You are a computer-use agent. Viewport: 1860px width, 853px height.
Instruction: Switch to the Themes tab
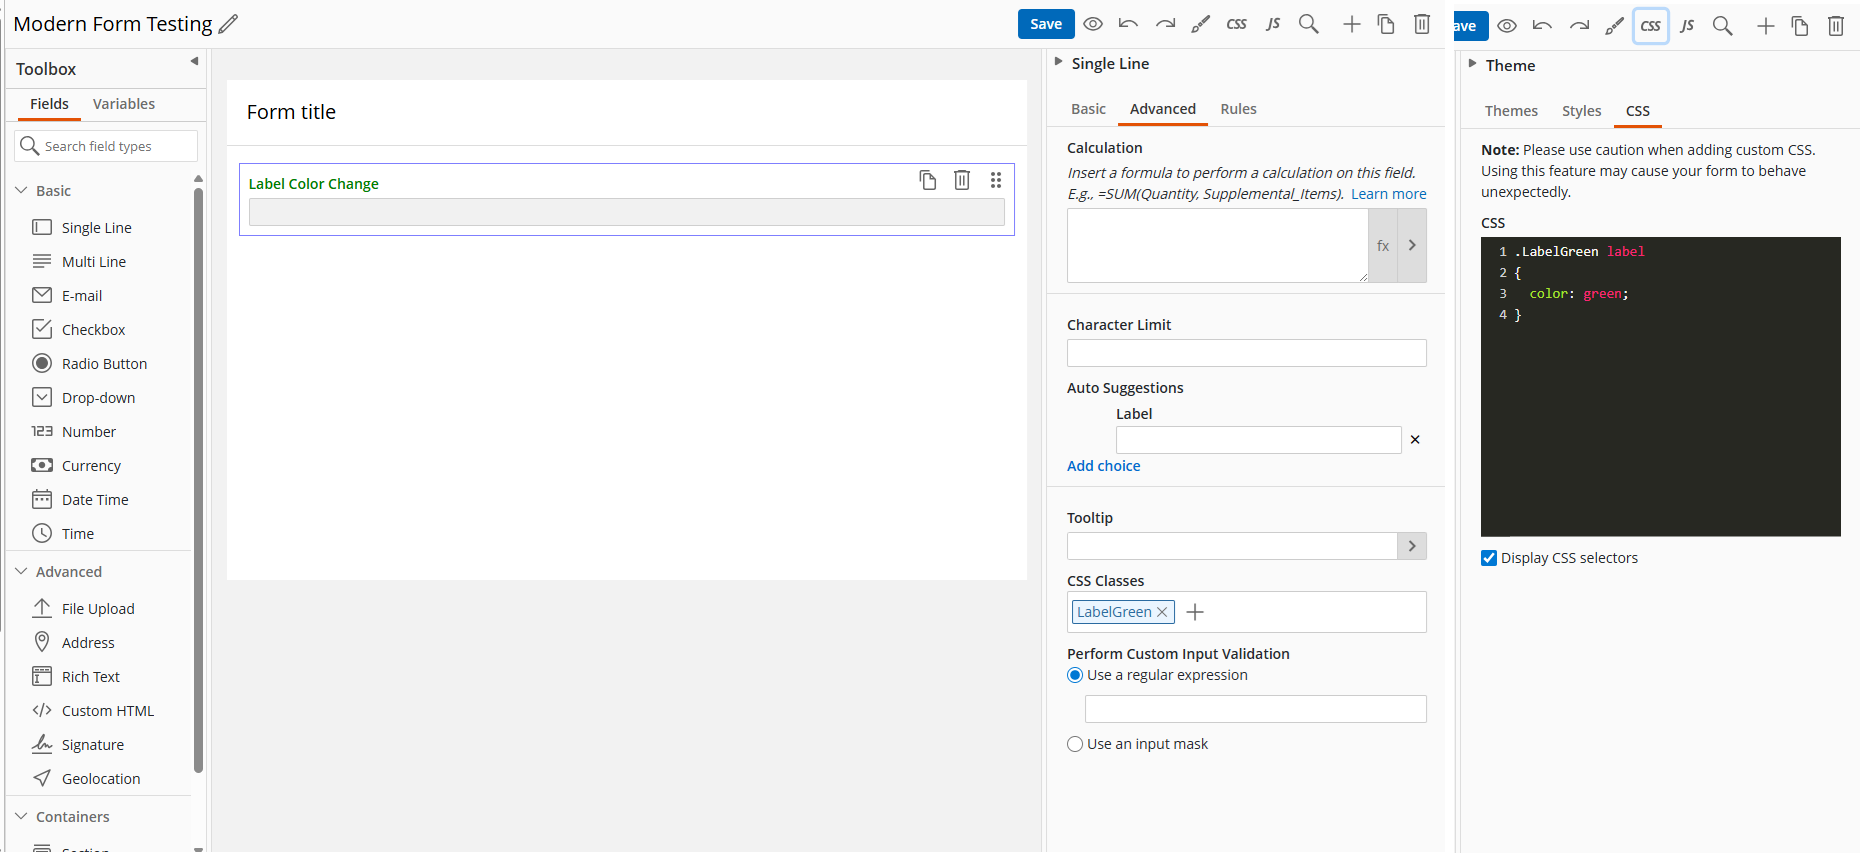(x=1511, y=111)
